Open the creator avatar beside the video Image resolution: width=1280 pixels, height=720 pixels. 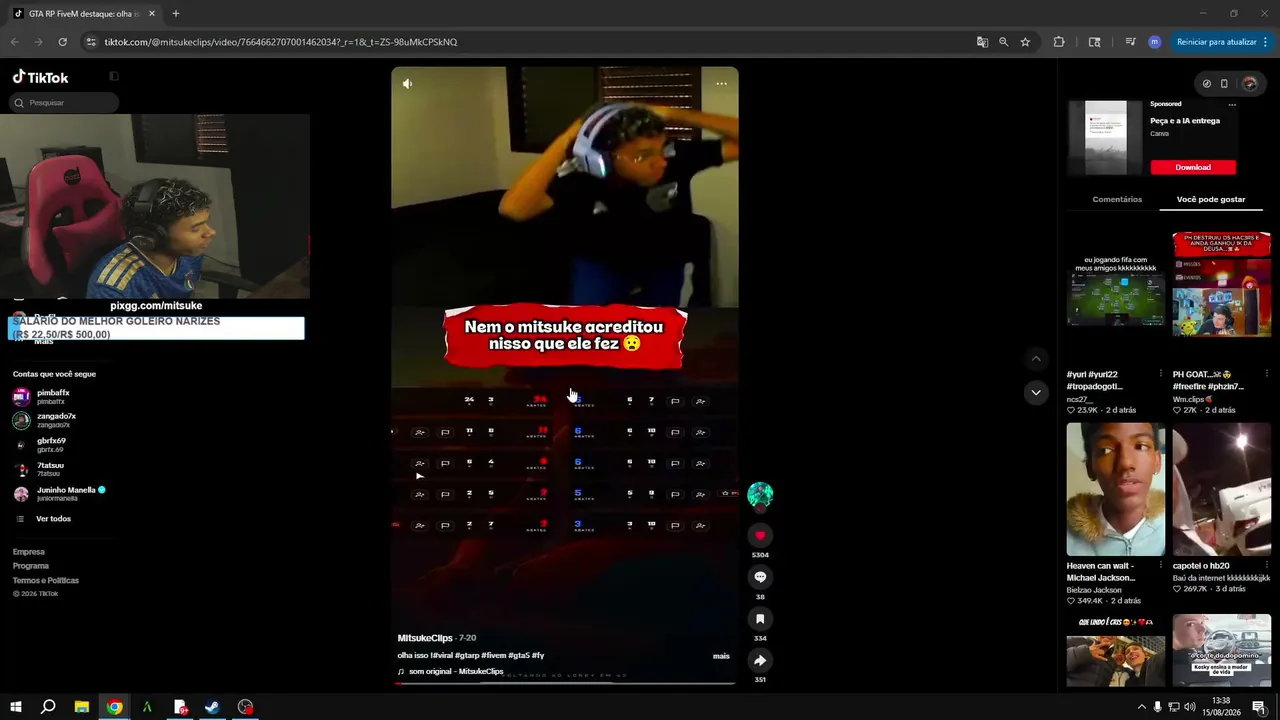tap(760, 495)
